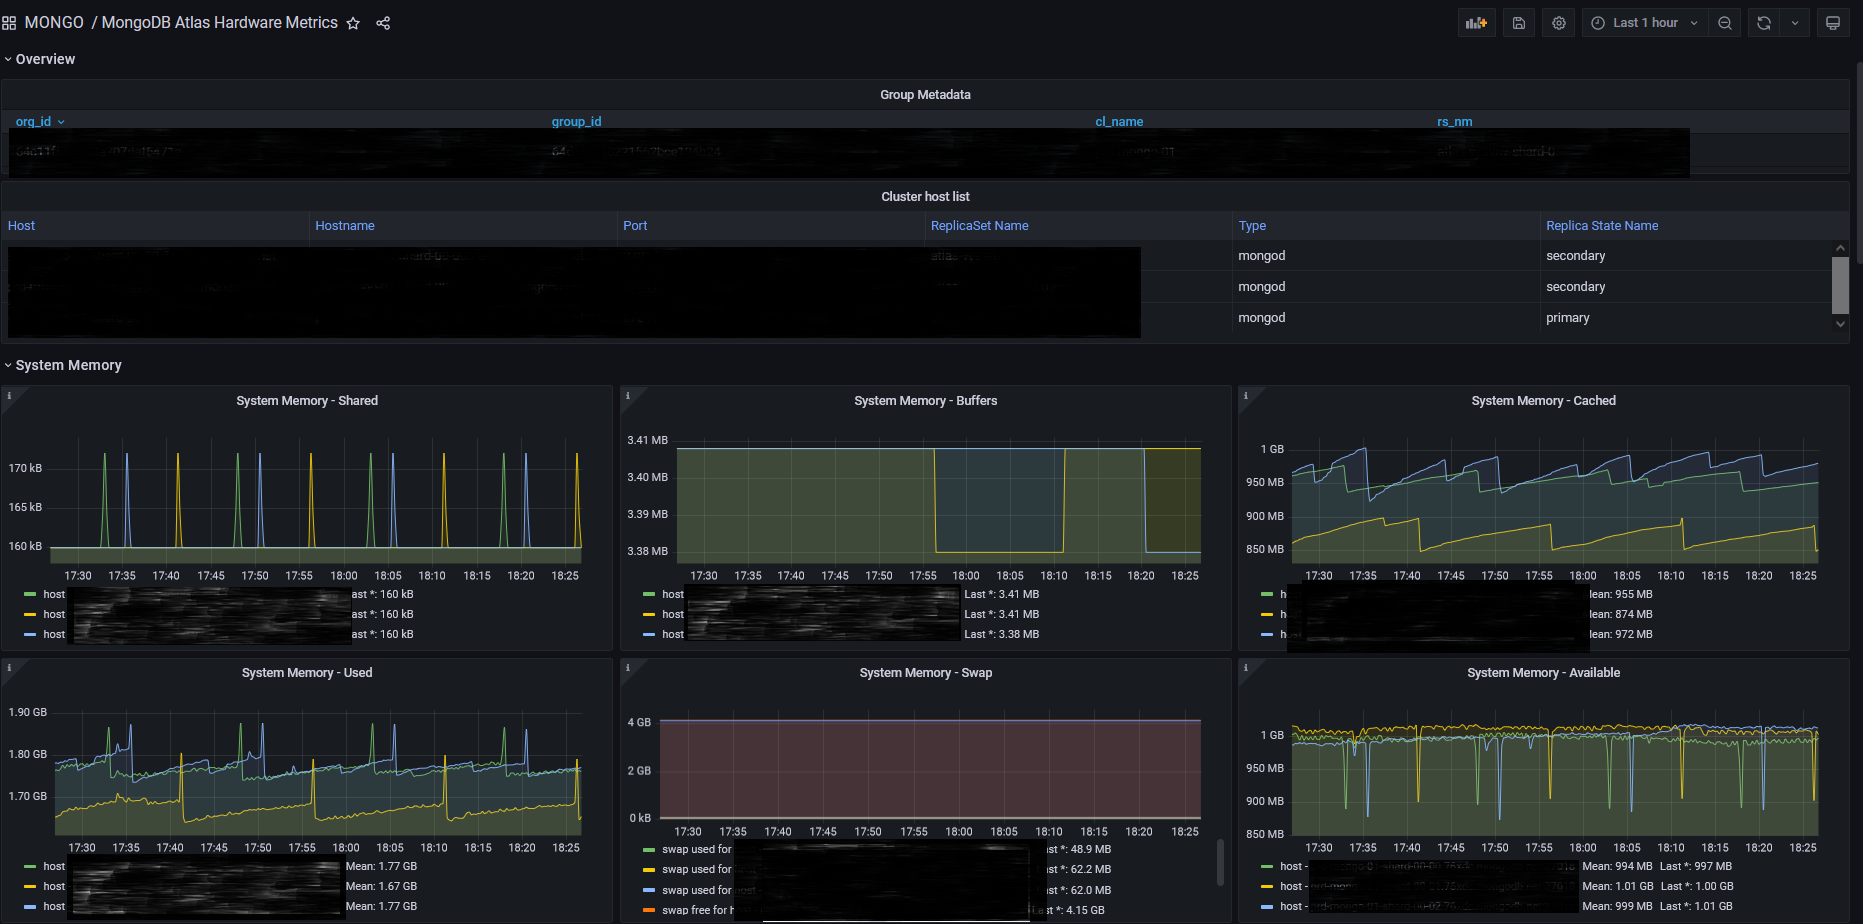The height and width of the screenshot is (924, 1863).
Task: Toggle 'swap free for' series in Swap legend
Action: coord(696,910)
